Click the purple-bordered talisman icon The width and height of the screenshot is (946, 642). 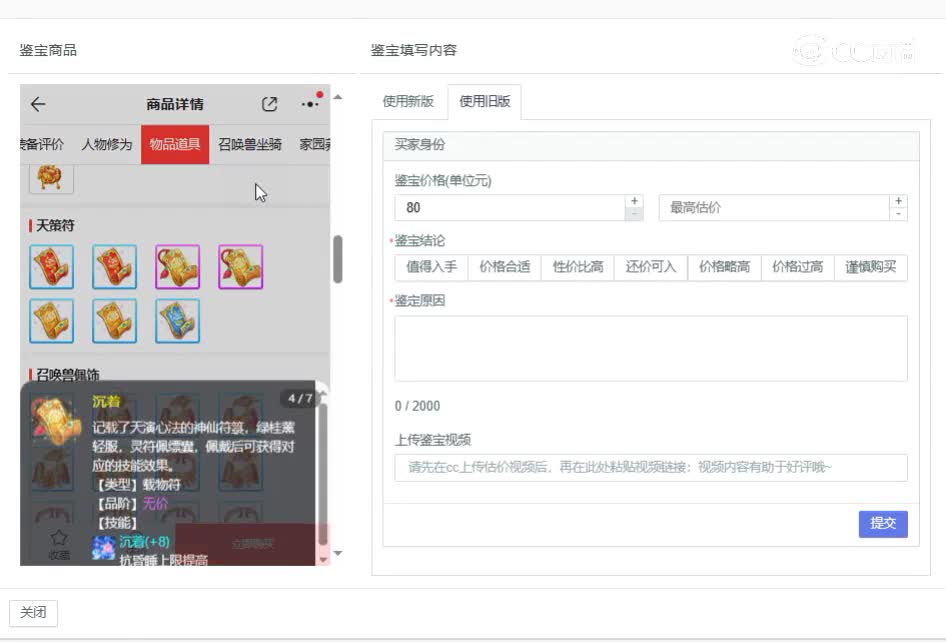[177, 266]
